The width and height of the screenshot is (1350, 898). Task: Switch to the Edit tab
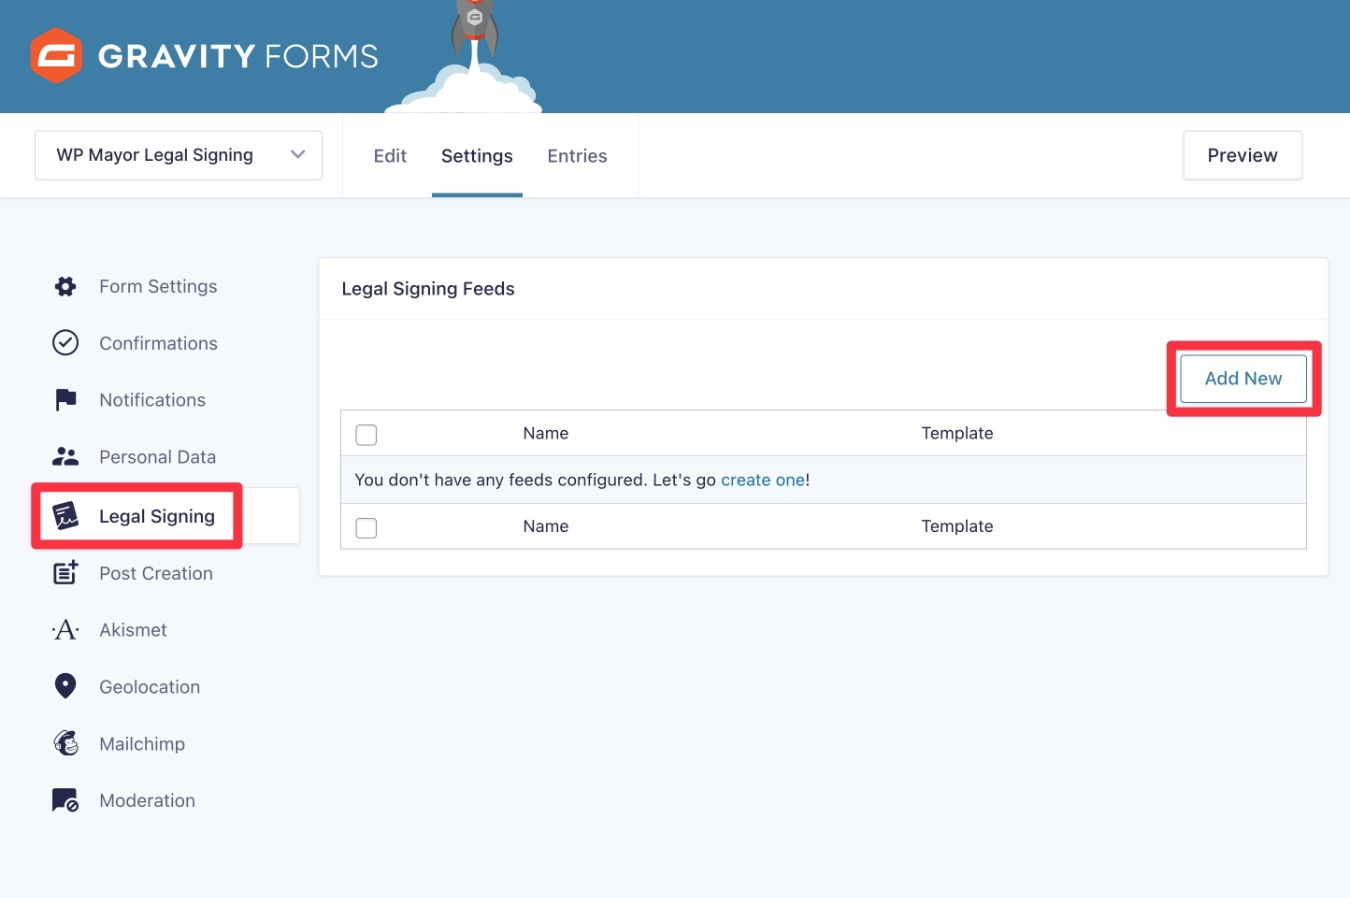pyautogui.click(x=390, y=156)
